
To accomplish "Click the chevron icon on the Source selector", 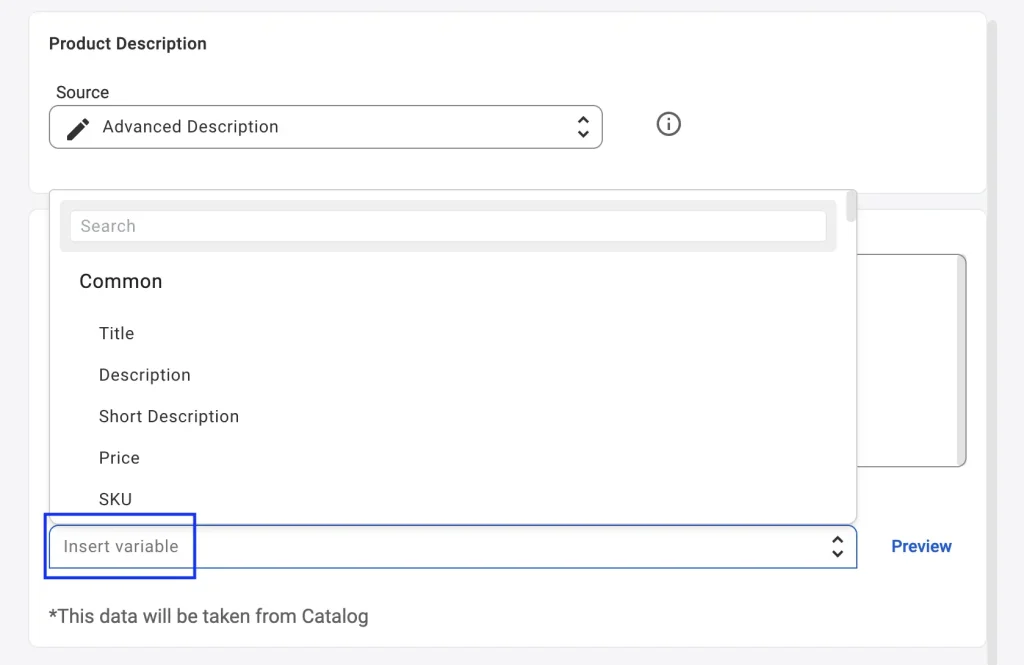I will click(583, 127).
